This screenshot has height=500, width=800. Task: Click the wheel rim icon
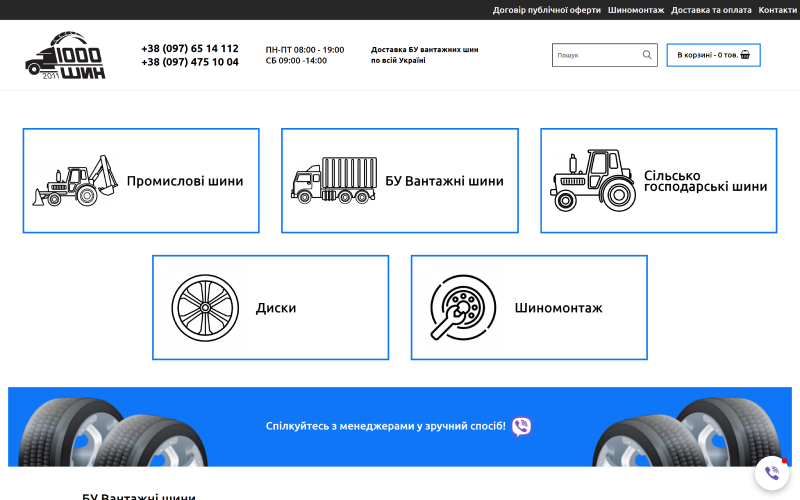click(x=205, y=308)
